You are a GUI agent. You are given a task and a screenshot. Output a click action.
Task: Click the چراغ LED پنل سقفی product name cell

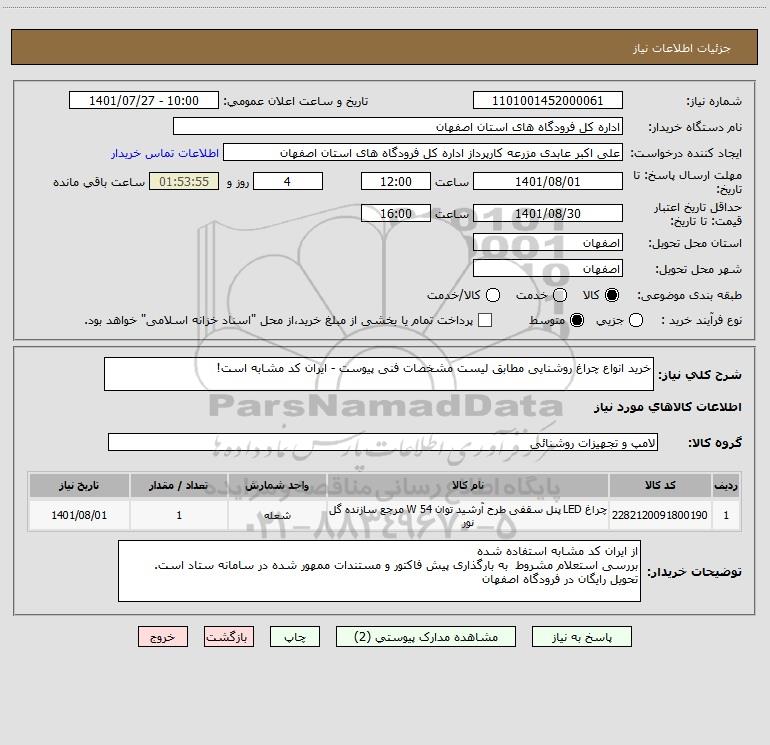468,515
